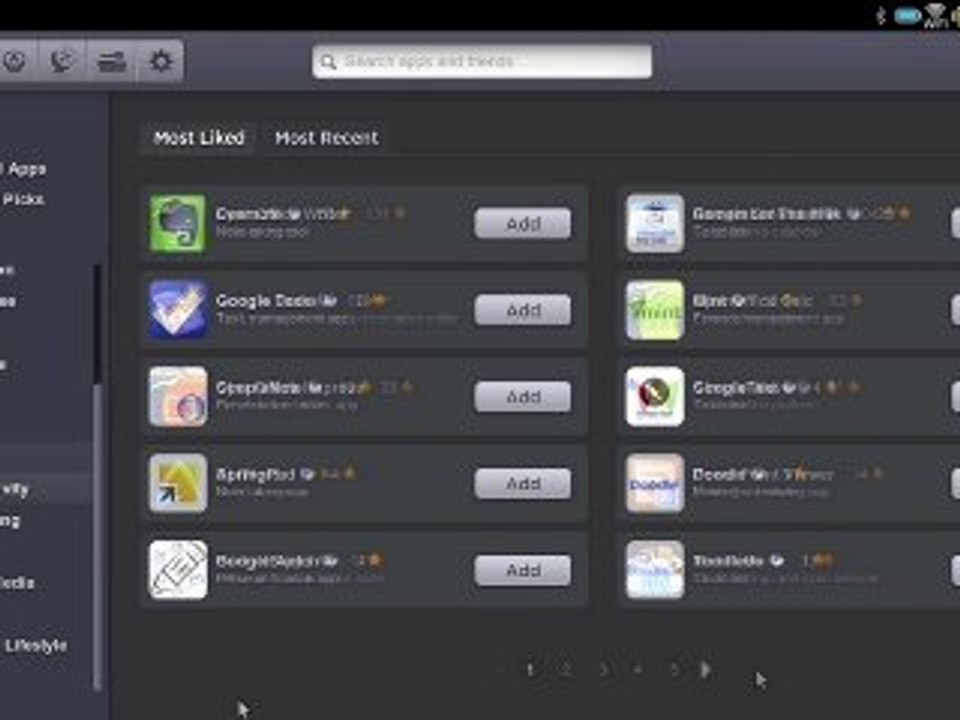Viewport: 960px width, 720px height.
Task: Switch to the Most Recent tab
Action: [326, 138]
